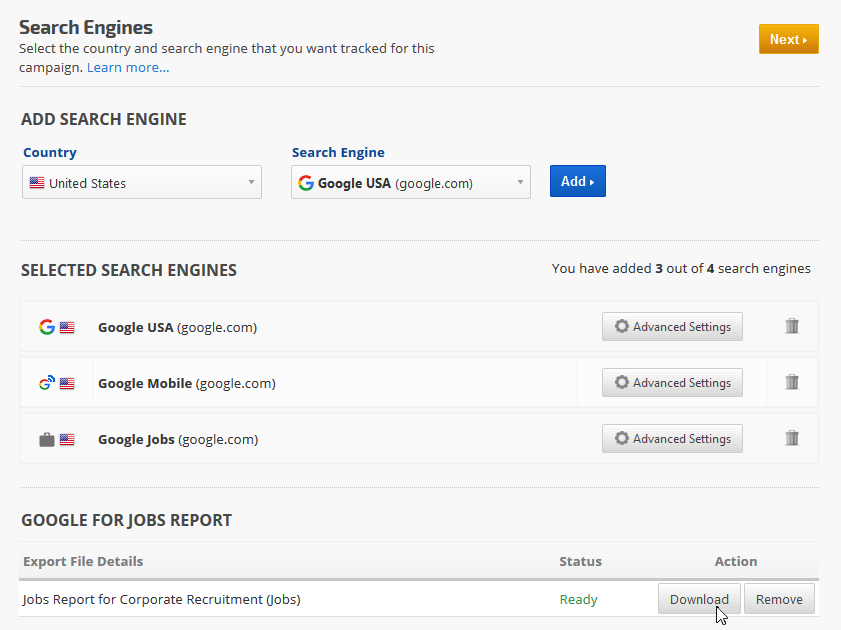Expand the Search Engine dropdown
This screenshot has height=630, width=841.
[x=410, y=183]
